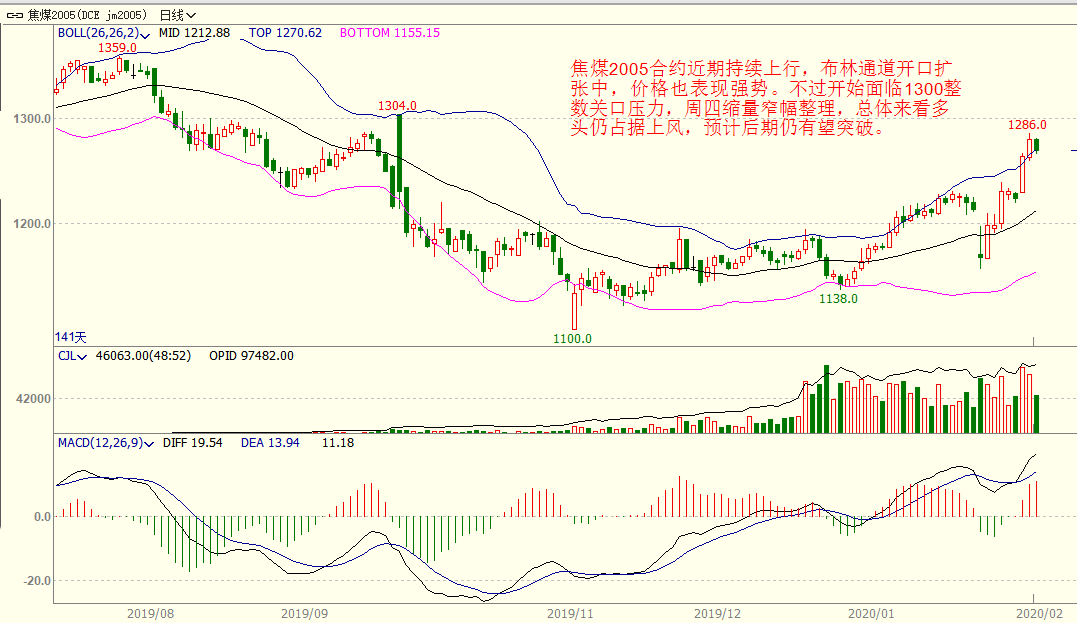The height and width of the screenshot is (623, 1077).
Task: Click the 2020/02 date on time axis
Action: 1035,613
